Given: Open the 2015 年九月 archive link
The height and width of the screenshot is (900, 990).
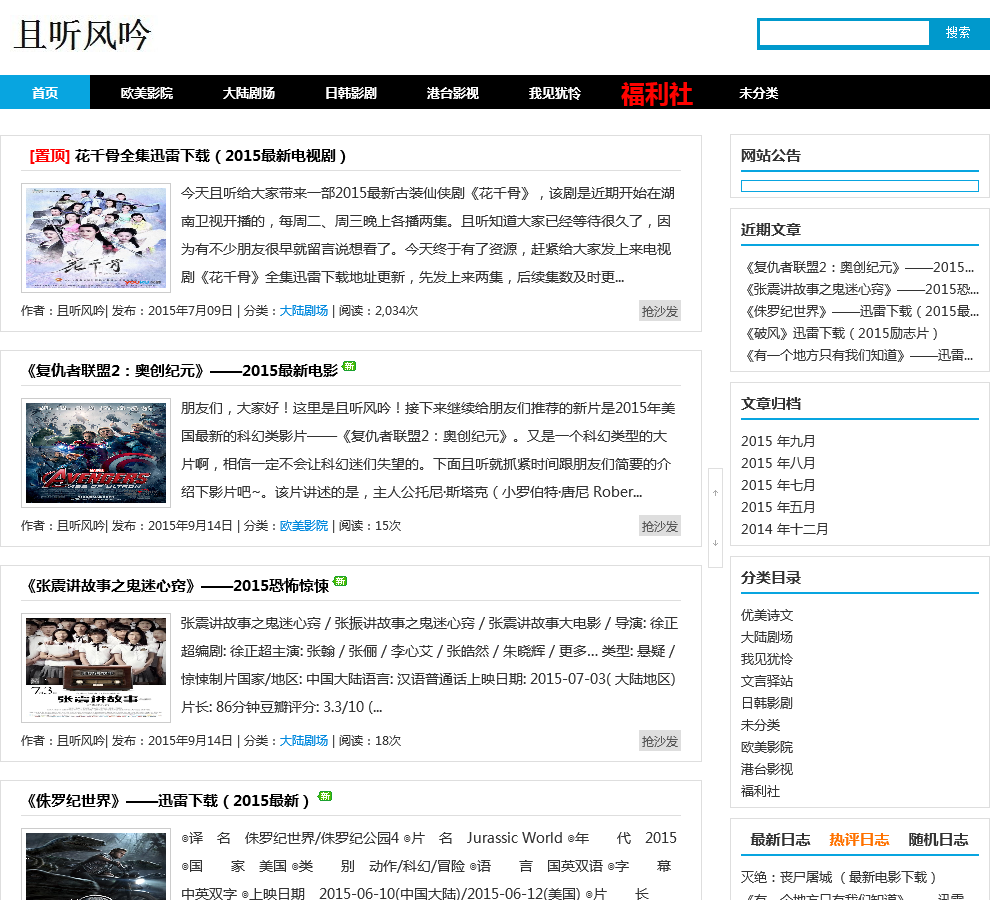Looking at the screenshot, I should click(778, 441).
